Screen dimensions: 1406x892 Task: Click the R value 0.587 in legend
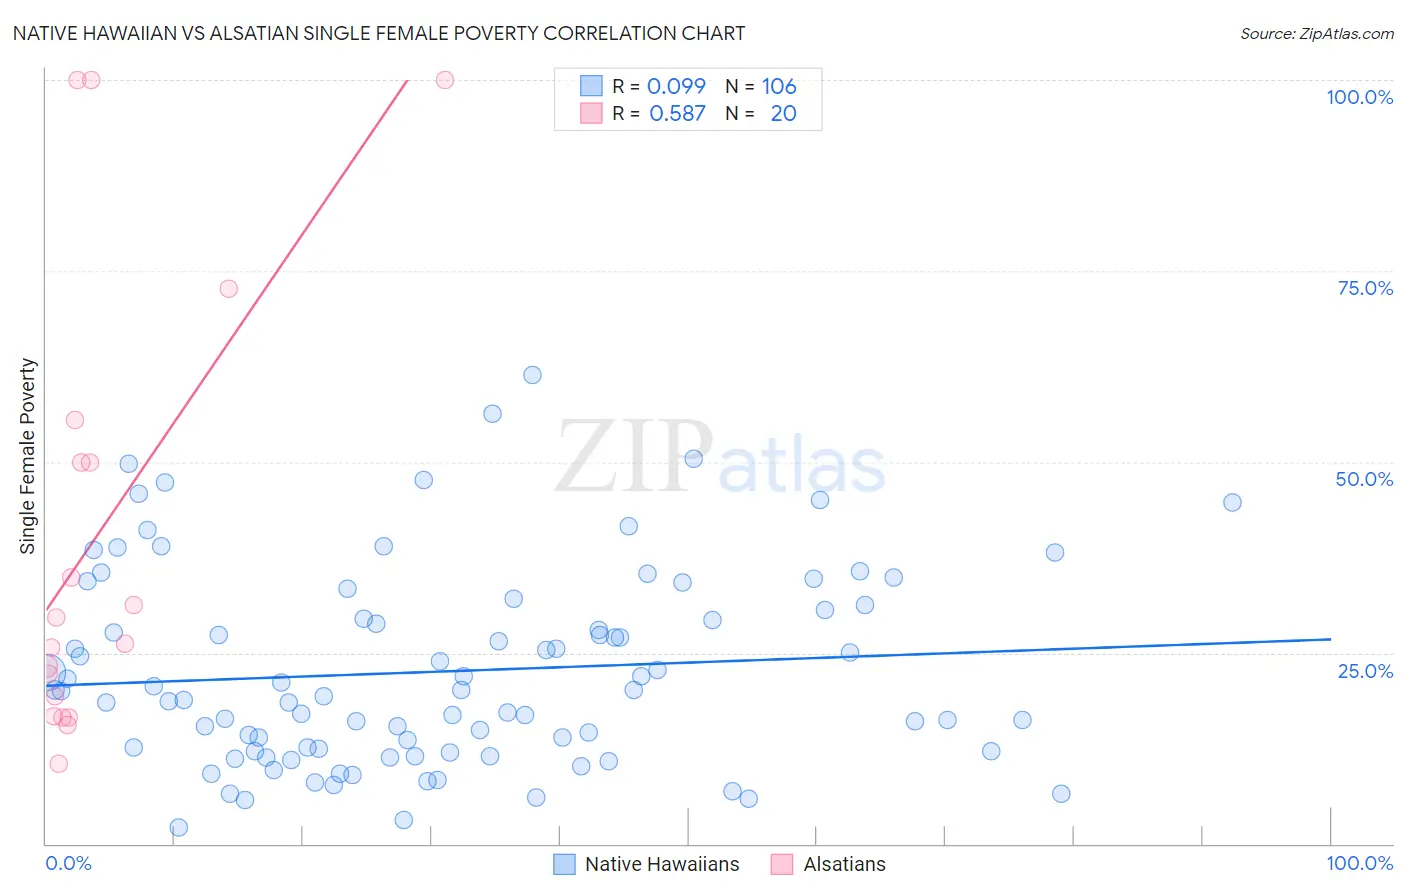click(677, 113)
